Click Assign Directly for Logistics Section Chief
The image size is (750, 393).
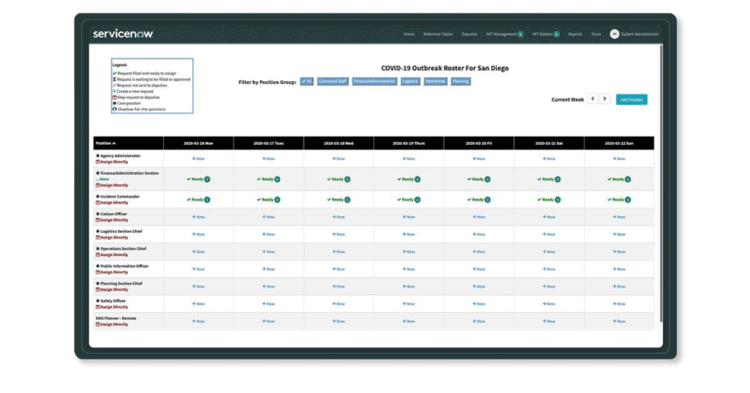(112, 238)
